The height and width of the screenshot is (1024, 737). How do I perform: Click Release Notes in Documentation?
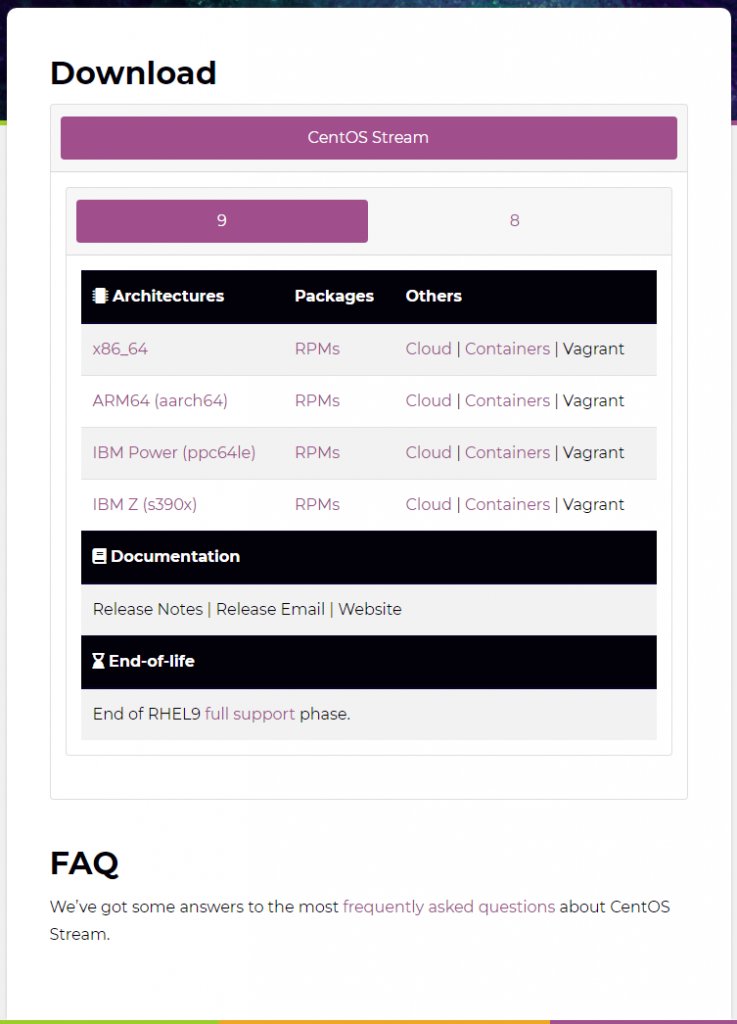pyautogui.click(x=148, y=609)
